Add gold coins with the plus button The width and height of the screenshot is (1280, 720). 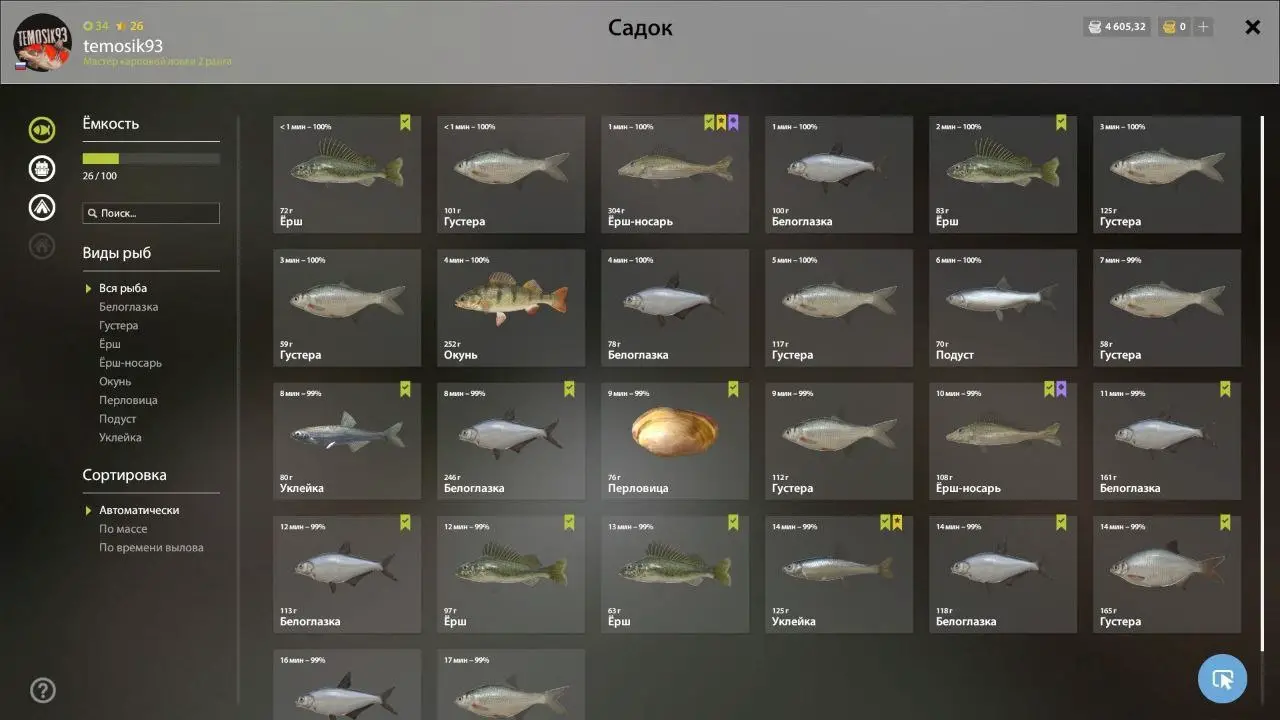(x=1203, y=27)
